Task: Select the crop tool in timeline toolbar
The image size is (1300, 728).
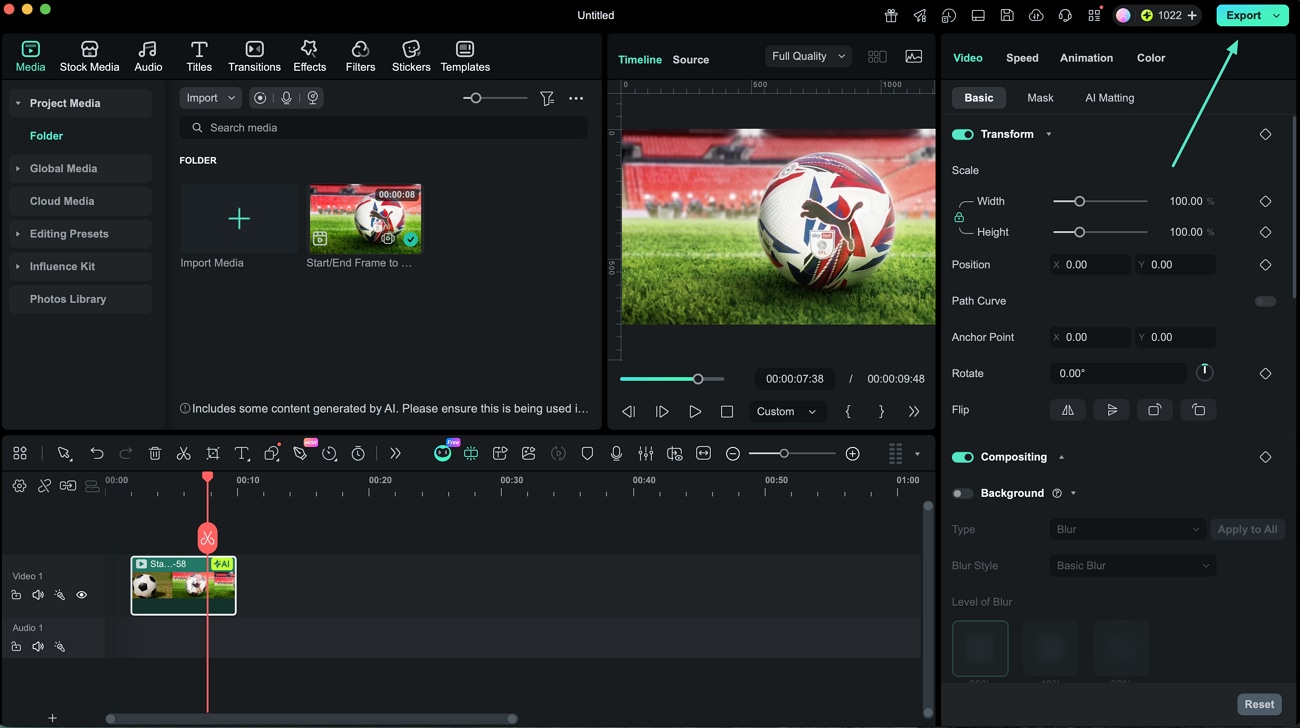Action: tap(213, 454)
